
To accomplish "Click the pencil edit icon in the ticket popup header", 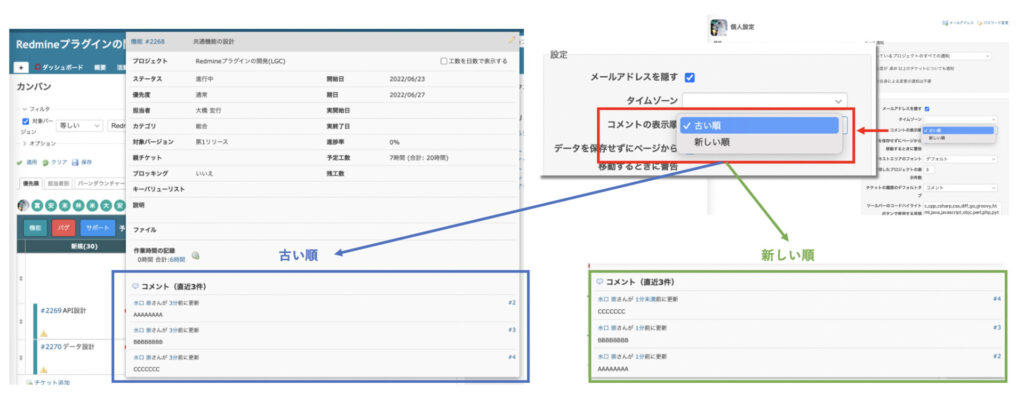I will 512,41.
